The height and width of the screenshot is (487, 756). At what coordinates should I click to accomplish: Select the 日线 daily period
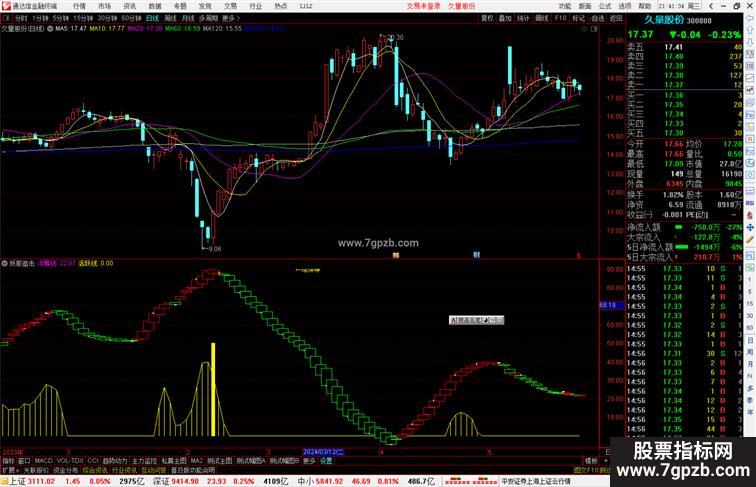pos(152,18)
